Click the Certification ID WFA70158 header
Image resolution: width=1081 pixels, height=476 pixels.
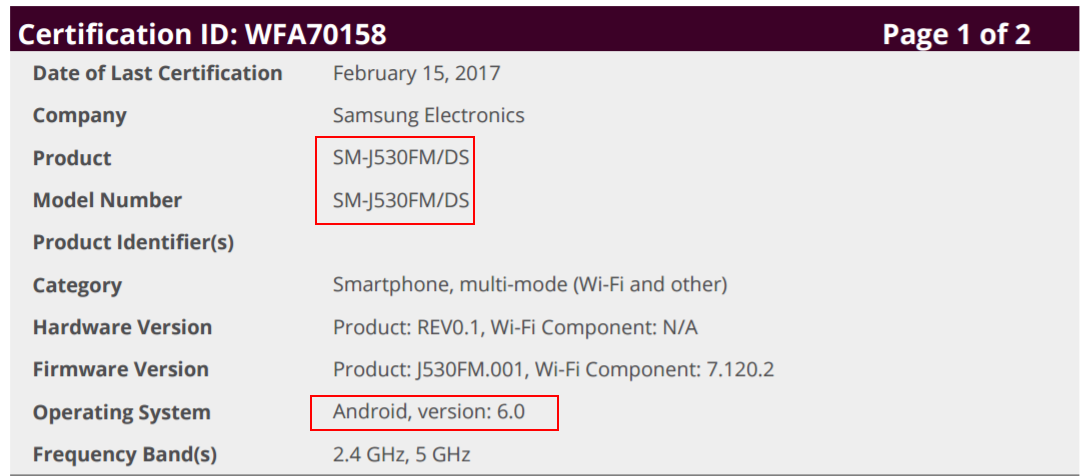click(203, 35)
